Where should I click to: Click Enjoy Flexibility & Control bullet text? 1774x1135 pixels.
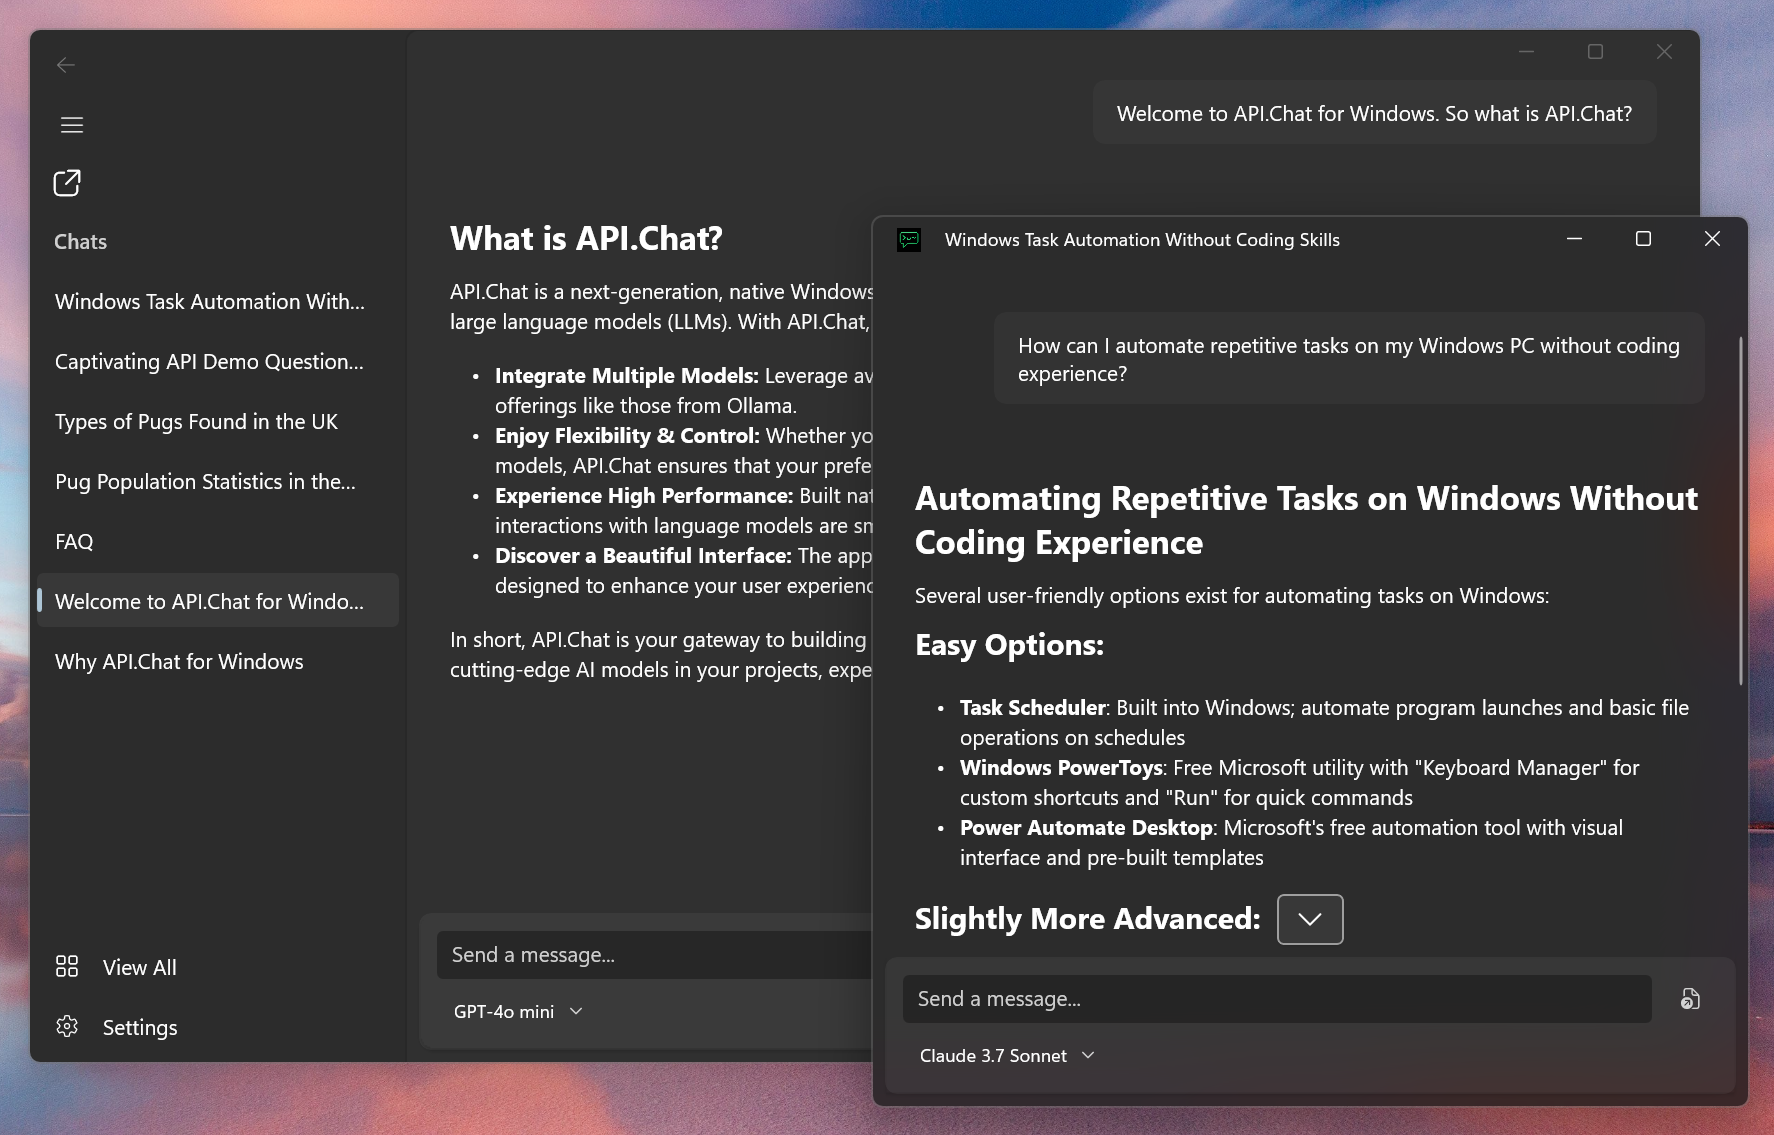click(x=684, y=450)
